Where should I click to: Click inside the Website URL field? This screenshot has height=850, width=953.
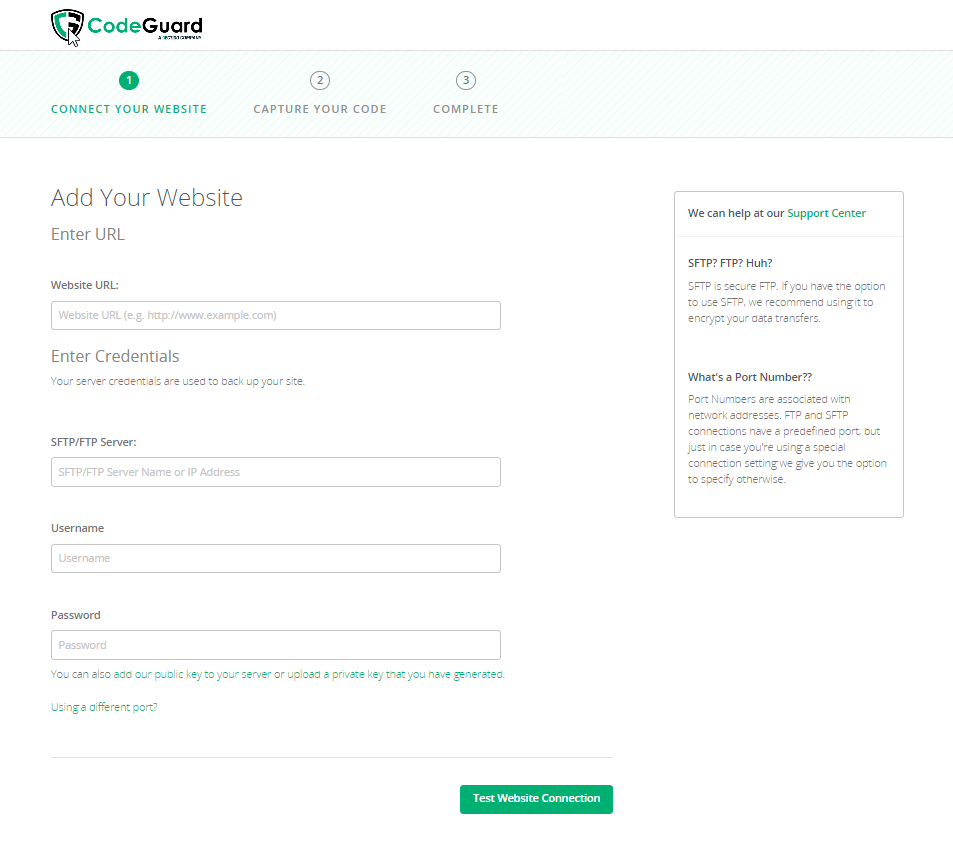click(x=275, y=315)
